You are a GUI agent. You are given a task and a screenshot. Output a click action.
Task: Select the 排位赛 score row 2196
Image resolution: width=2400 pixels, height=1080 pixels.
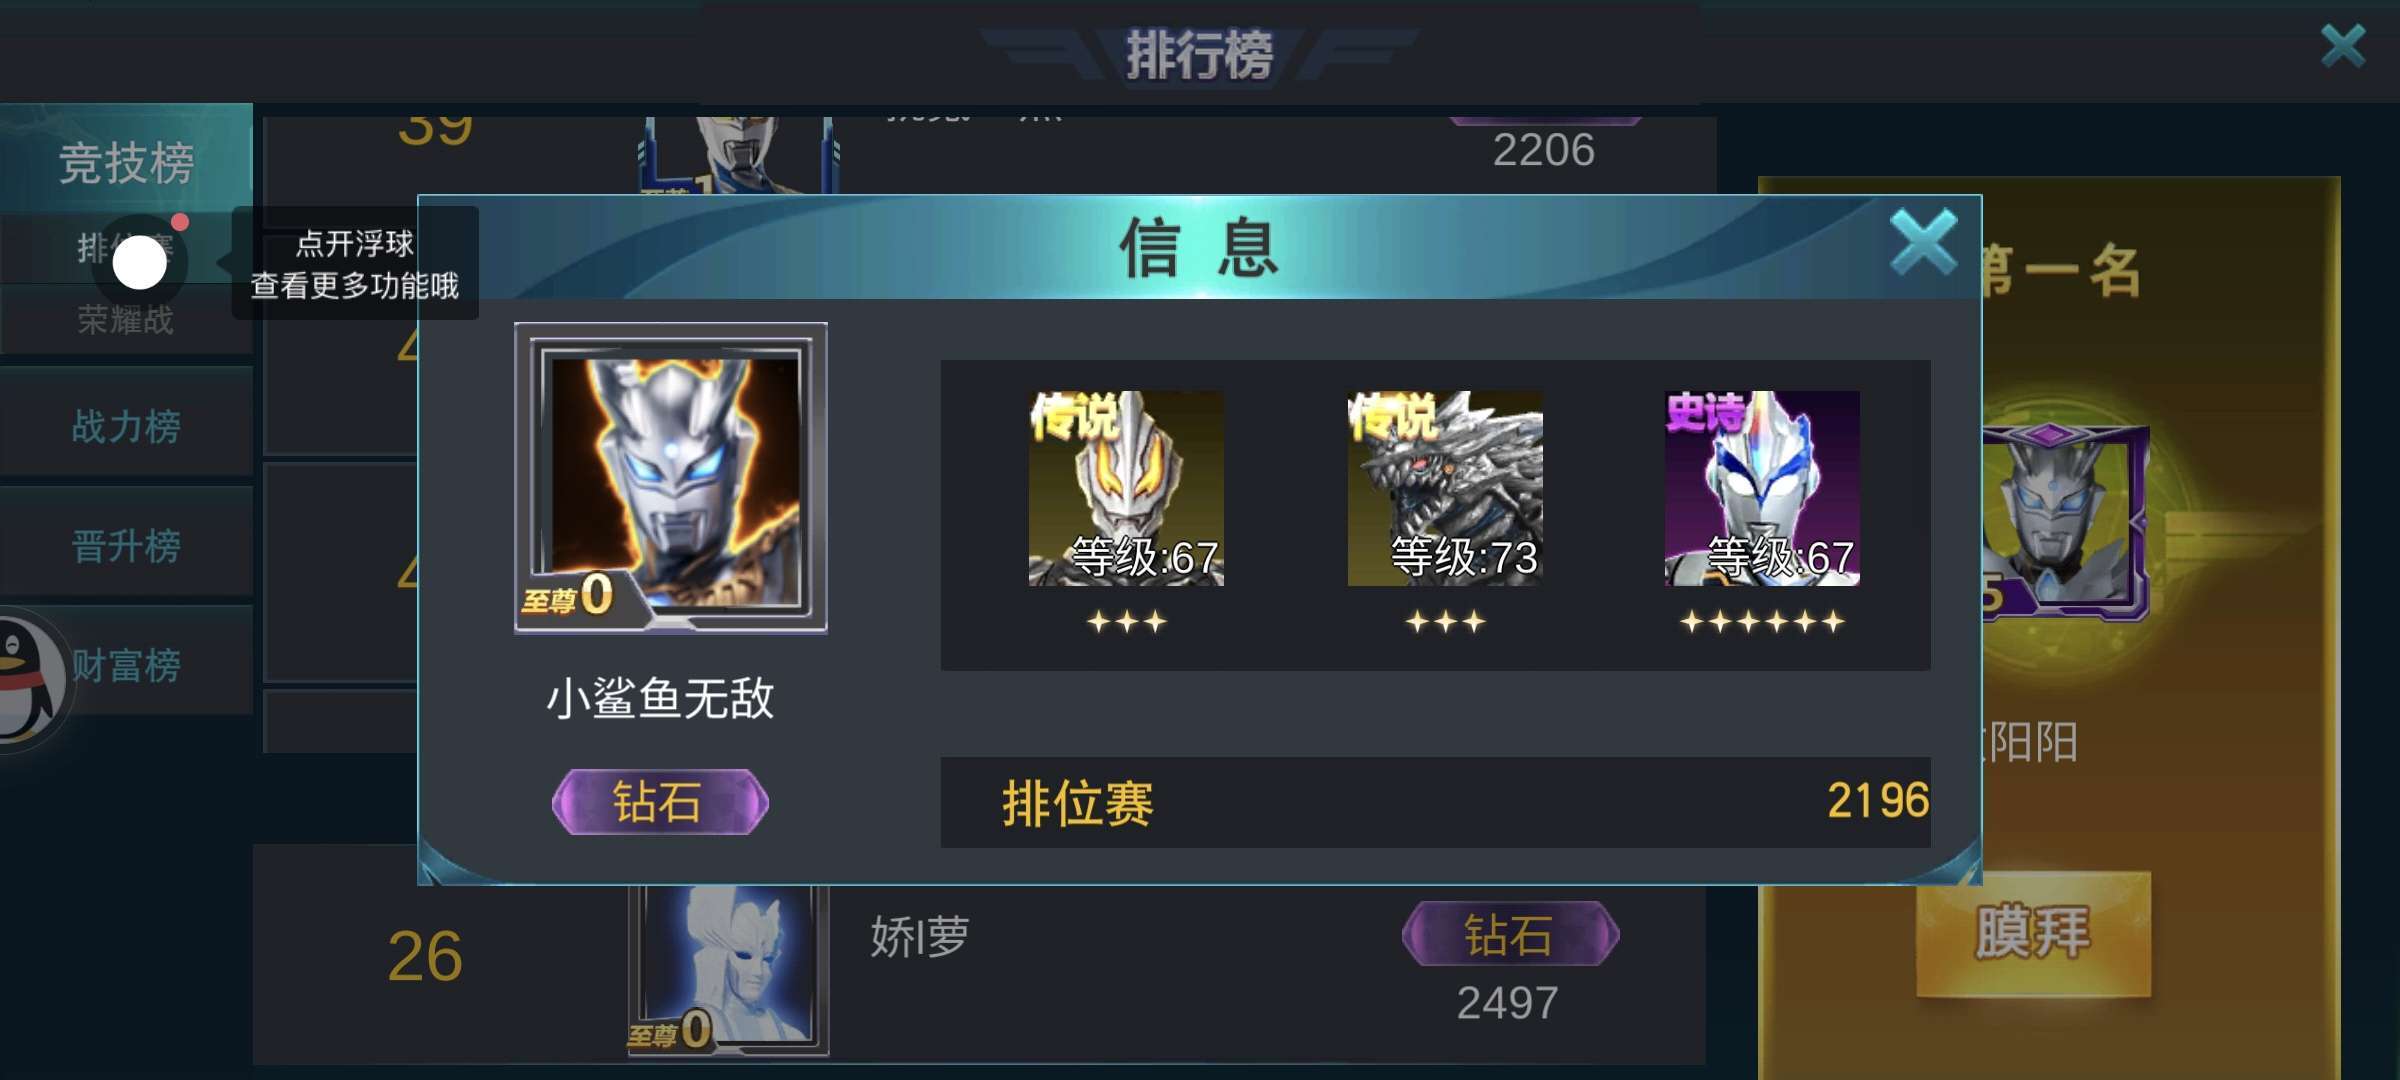click(1435, 802)
